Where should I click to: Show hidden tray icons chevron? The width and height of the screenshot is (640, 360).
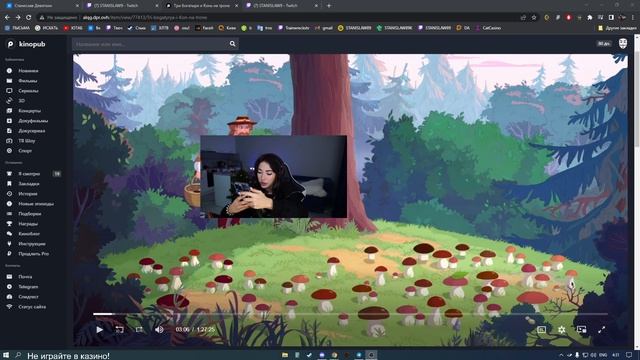(561, 355)
